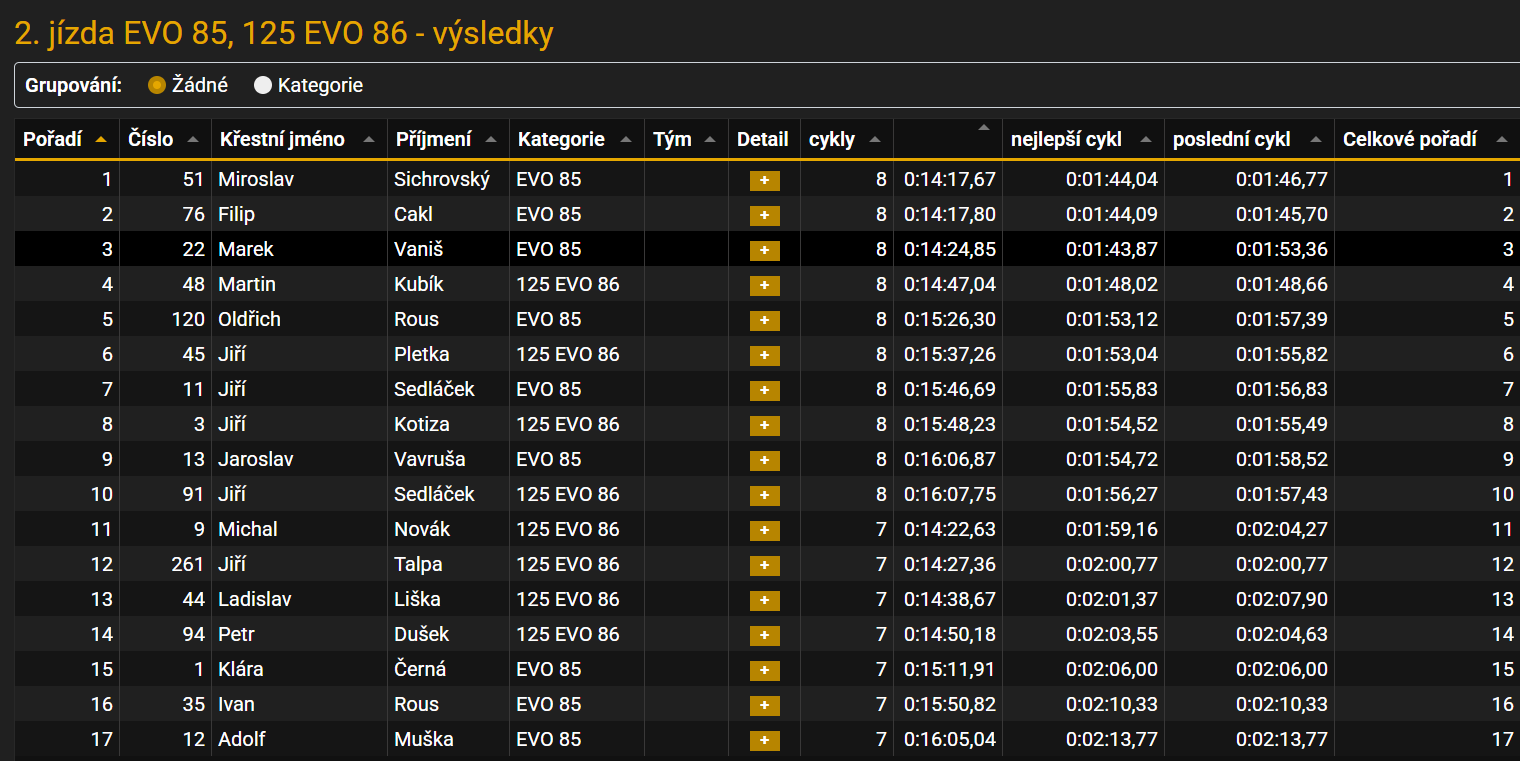Click detail plus for Klára Černá
This screenshot has width=1520, height=761.
pyautogui.click(x=764, y=670)
